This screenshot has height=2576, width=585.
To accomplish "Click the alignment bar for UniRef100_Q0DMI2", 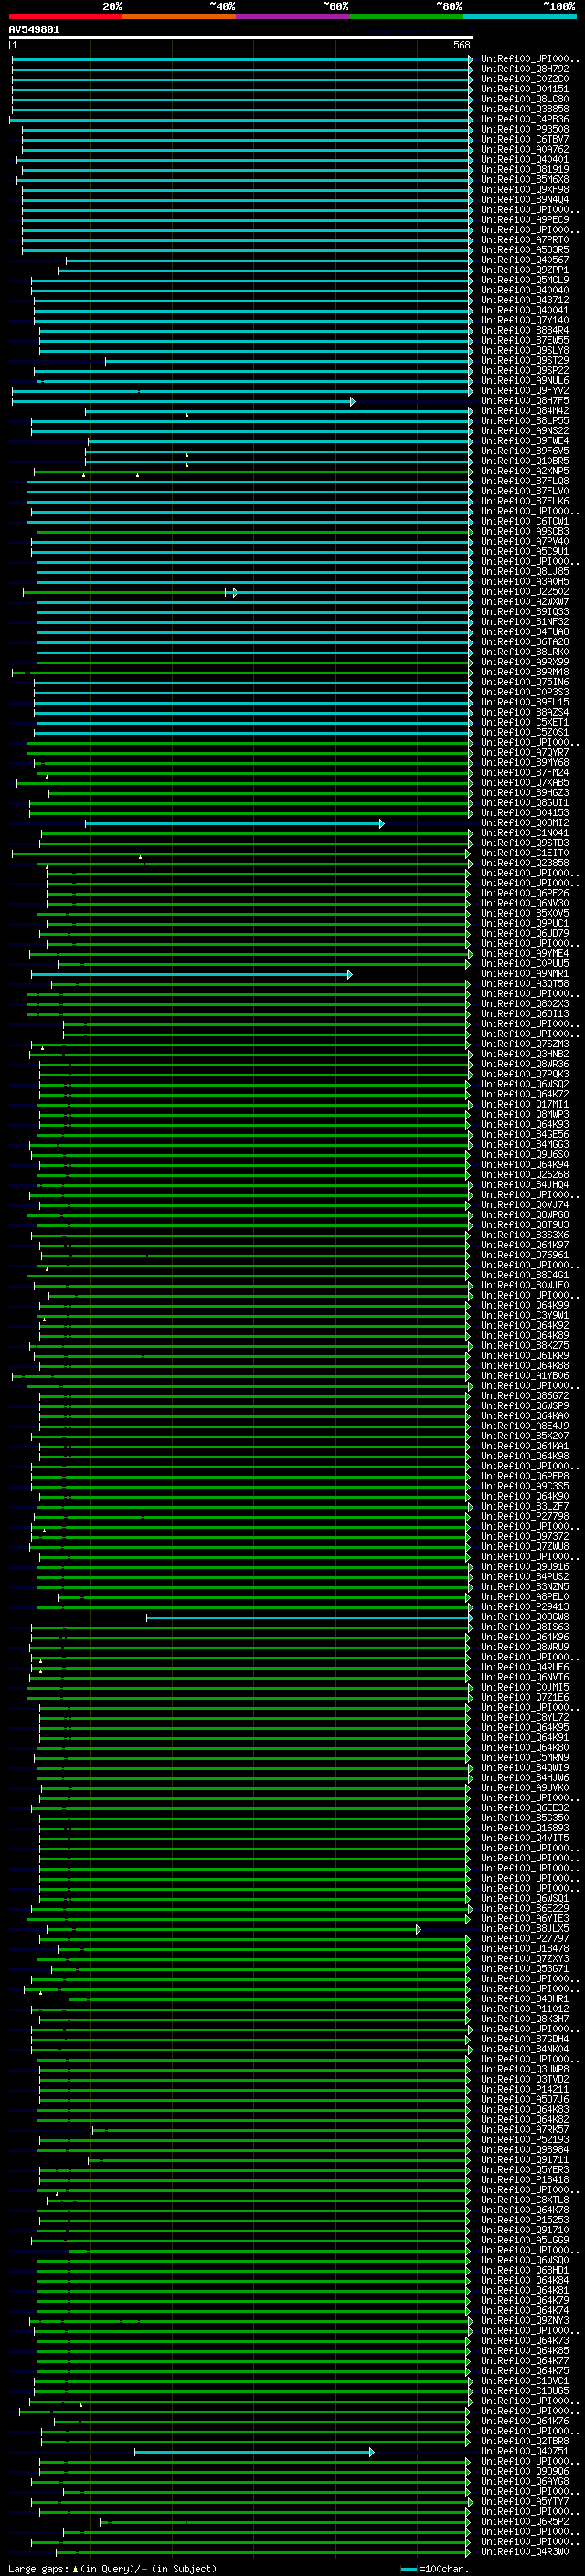I will 235,823.
